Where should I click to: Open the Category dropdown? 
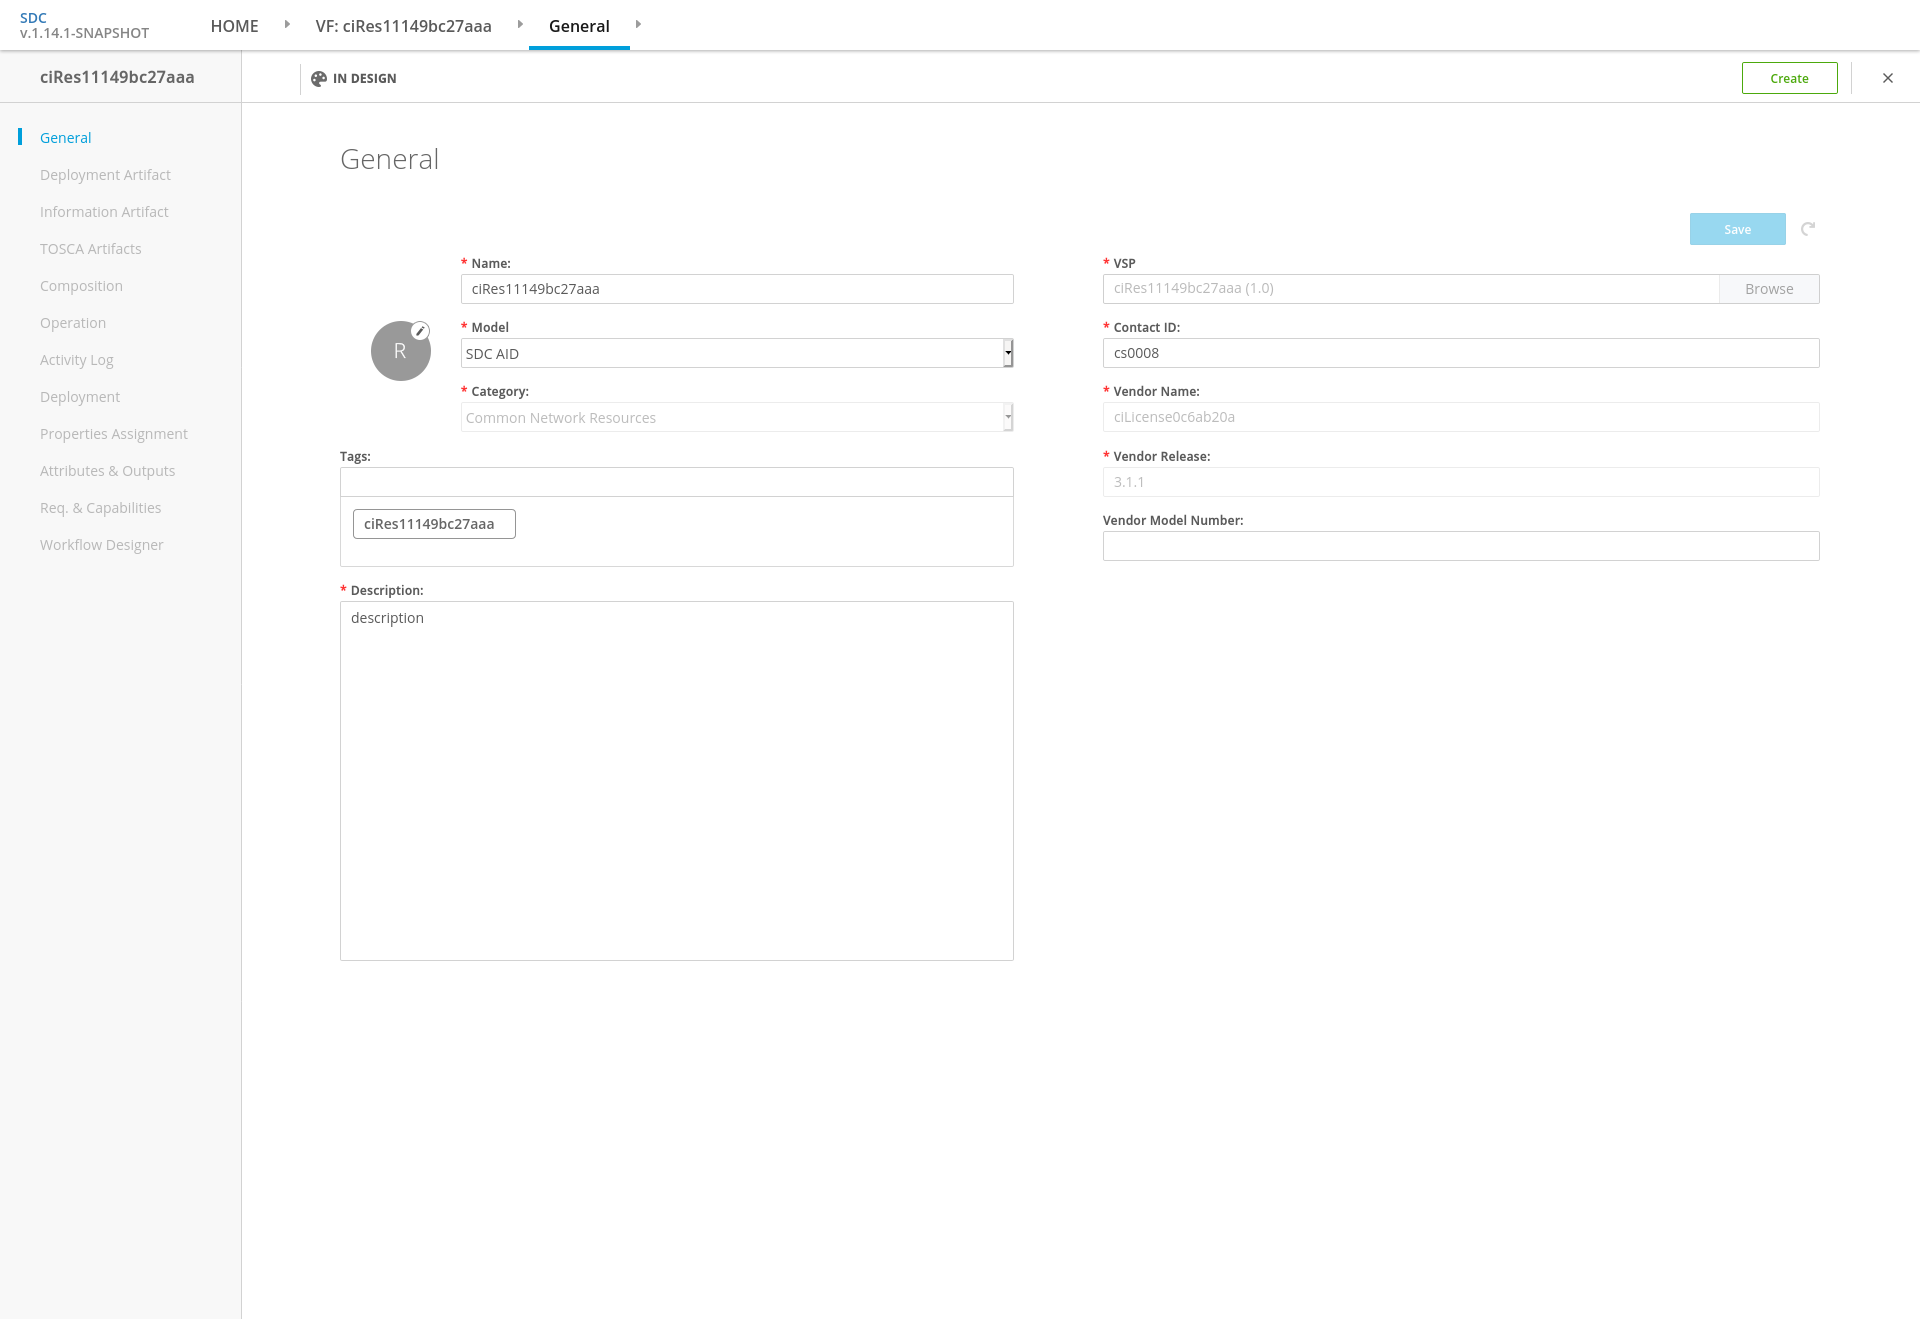[x=736, y=417]
